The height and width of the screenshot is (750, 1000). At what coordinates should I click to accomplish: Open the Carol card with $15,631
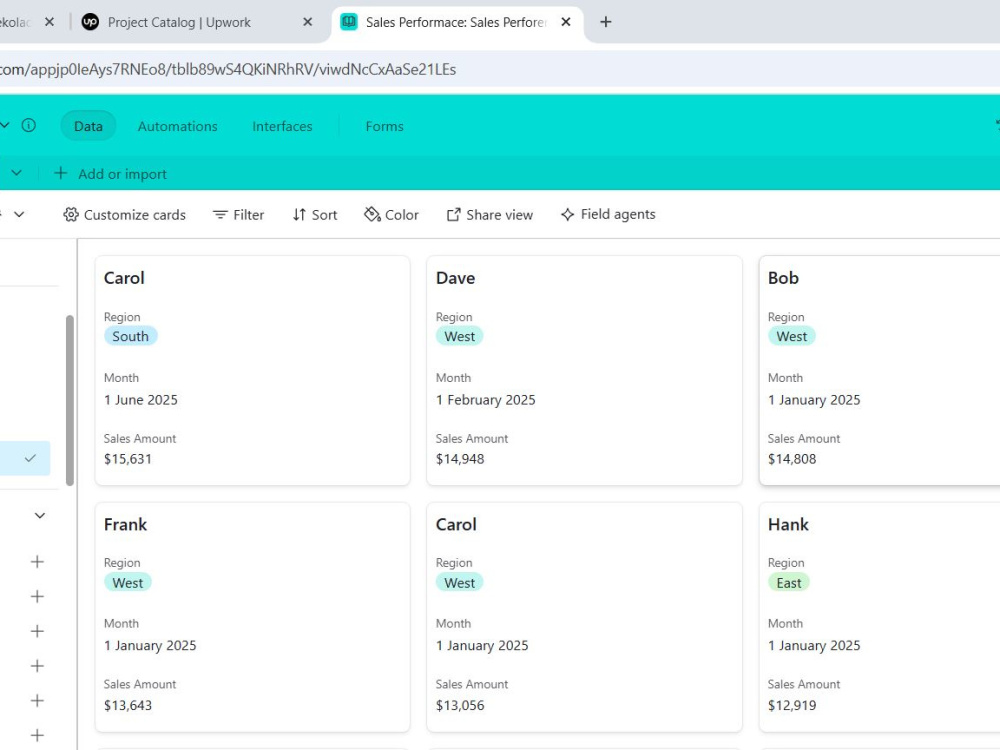click(253, 371)
